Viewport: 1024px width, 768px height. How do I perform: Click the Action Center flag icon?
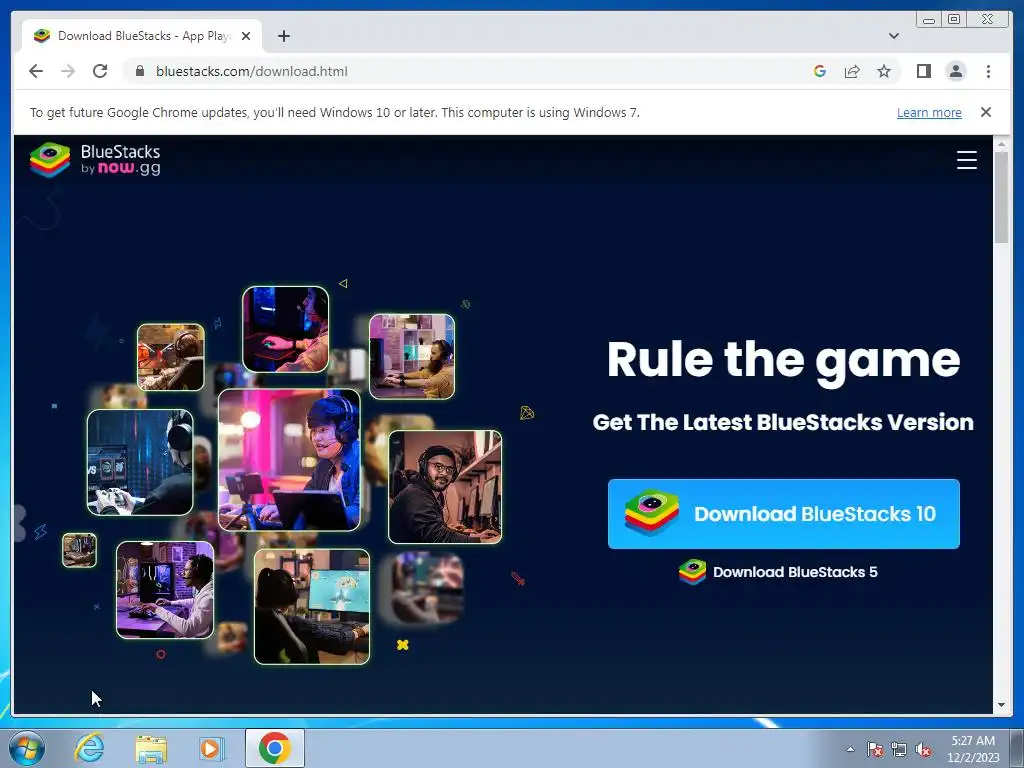(874, 750)
